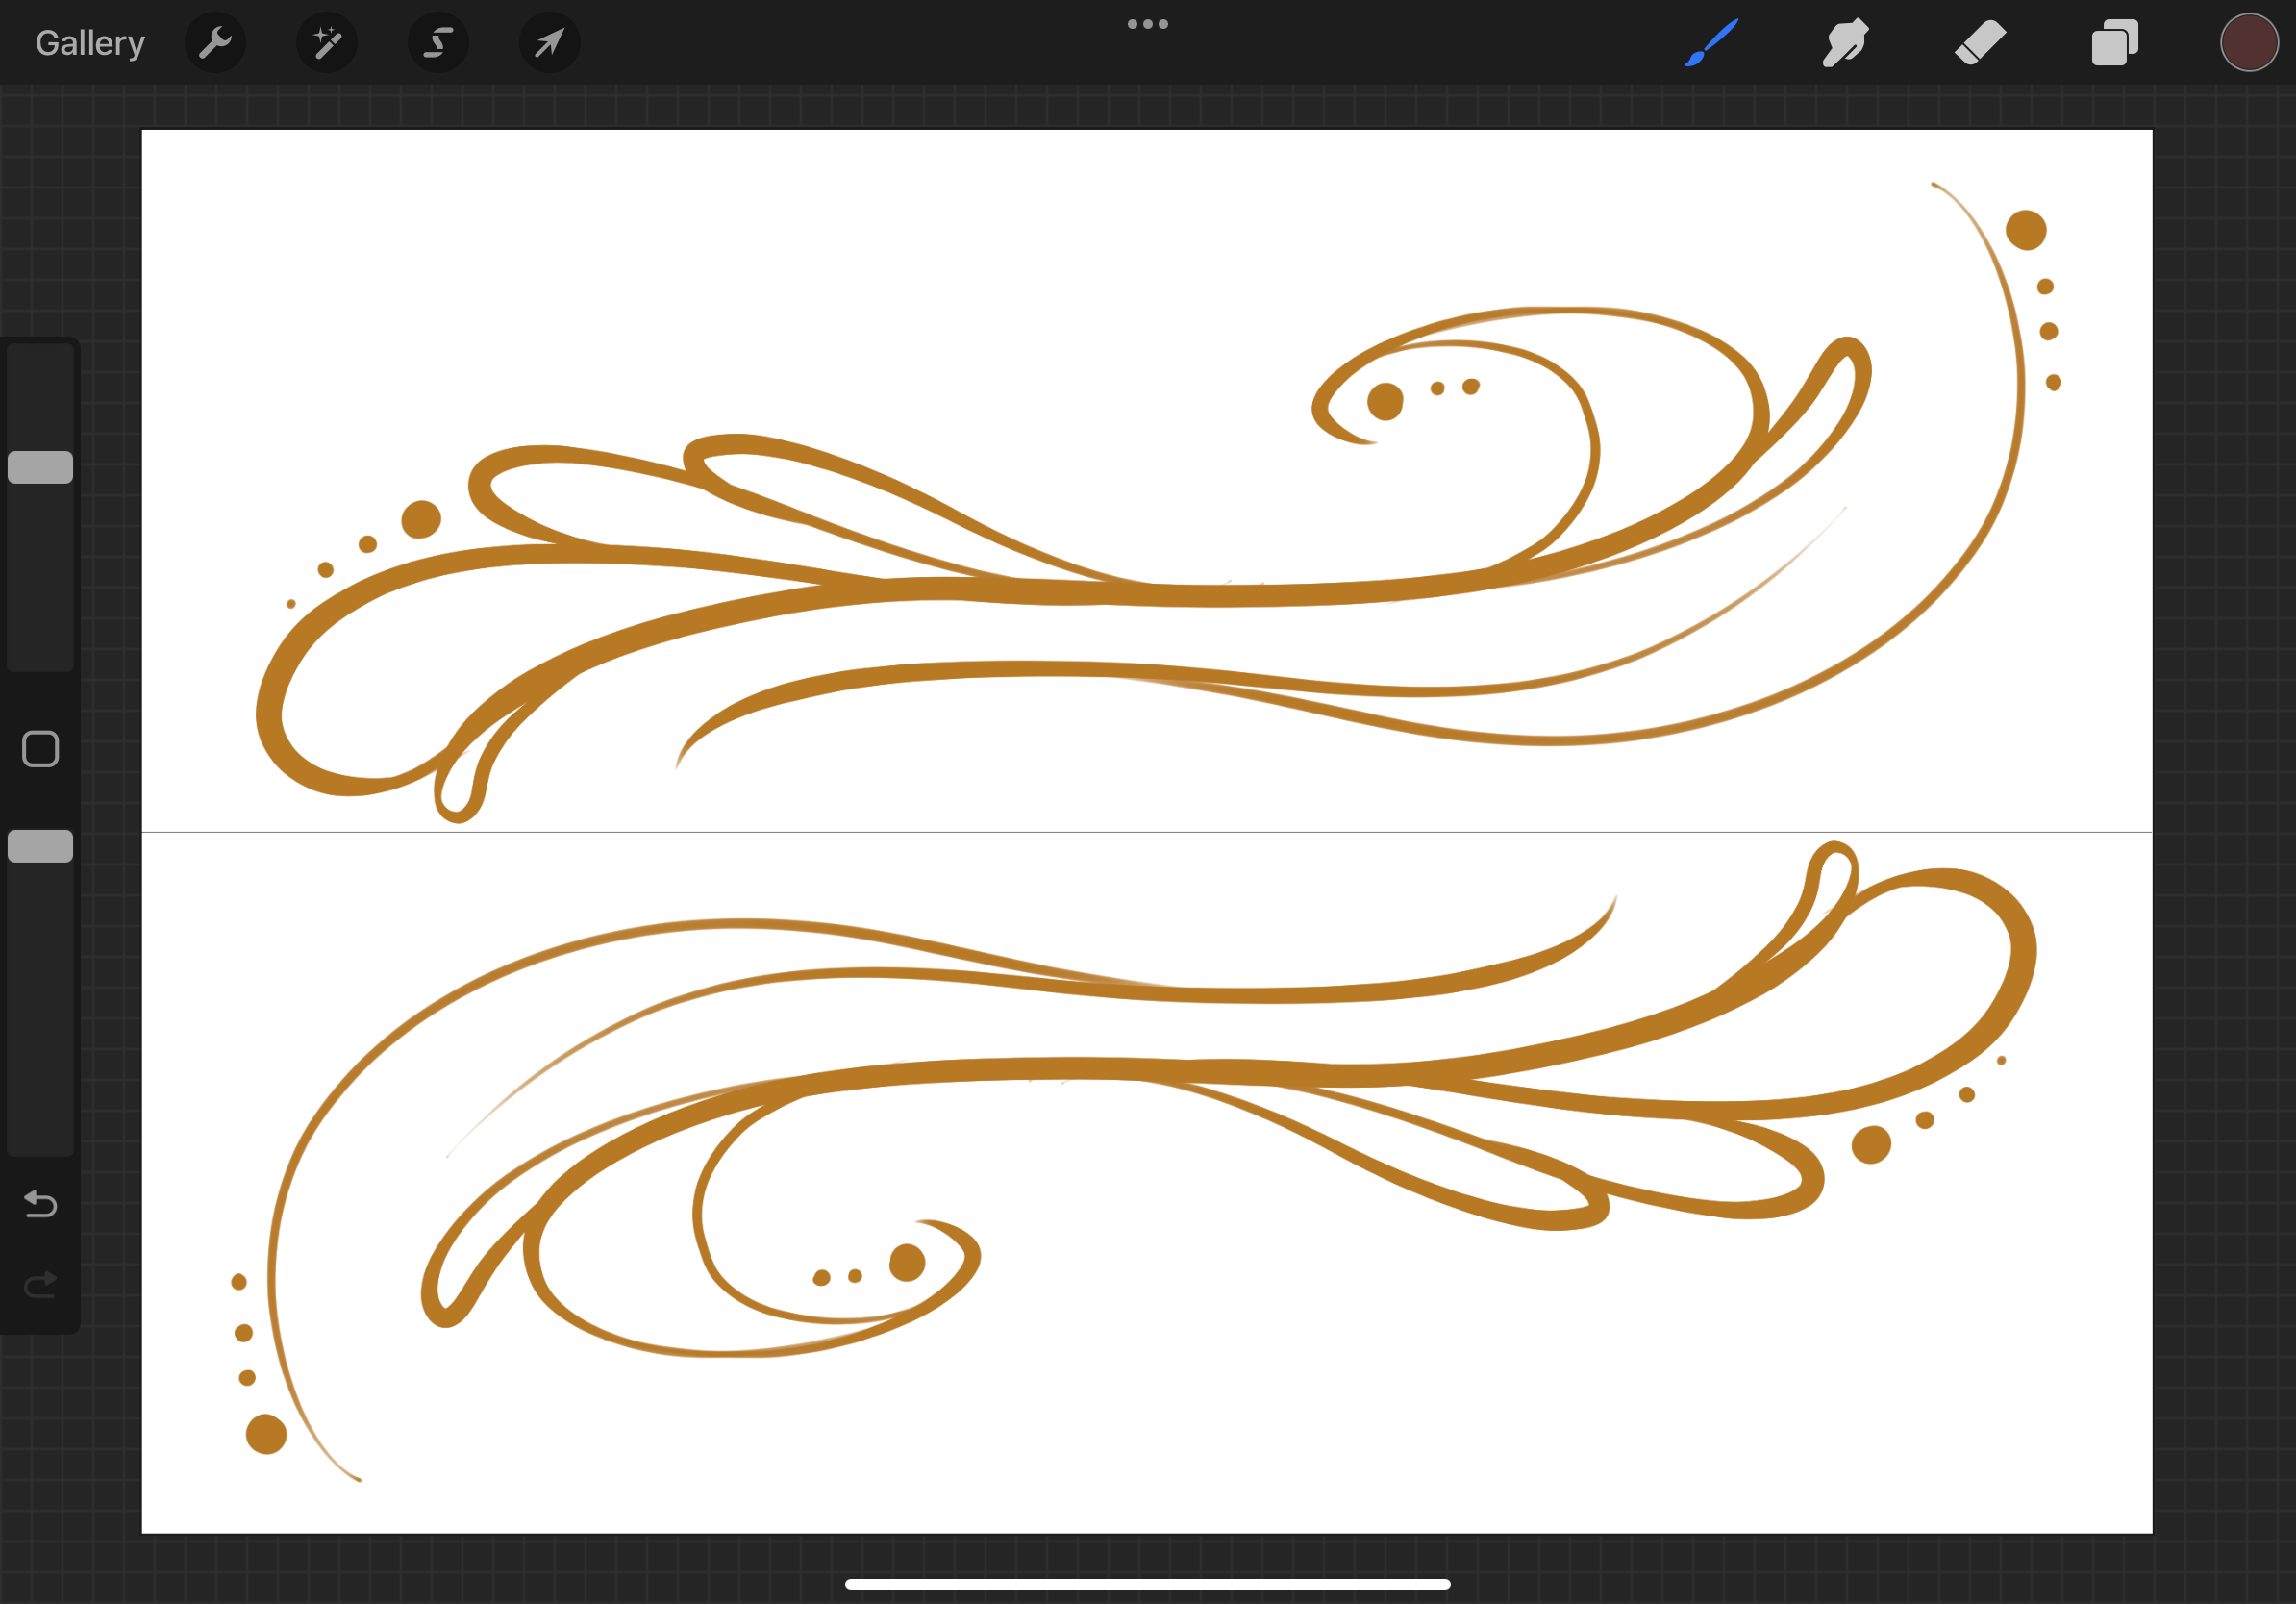2296x1604 pixels.
Task: Open the Adjustments magic wand menu
Action: [327, 43]
